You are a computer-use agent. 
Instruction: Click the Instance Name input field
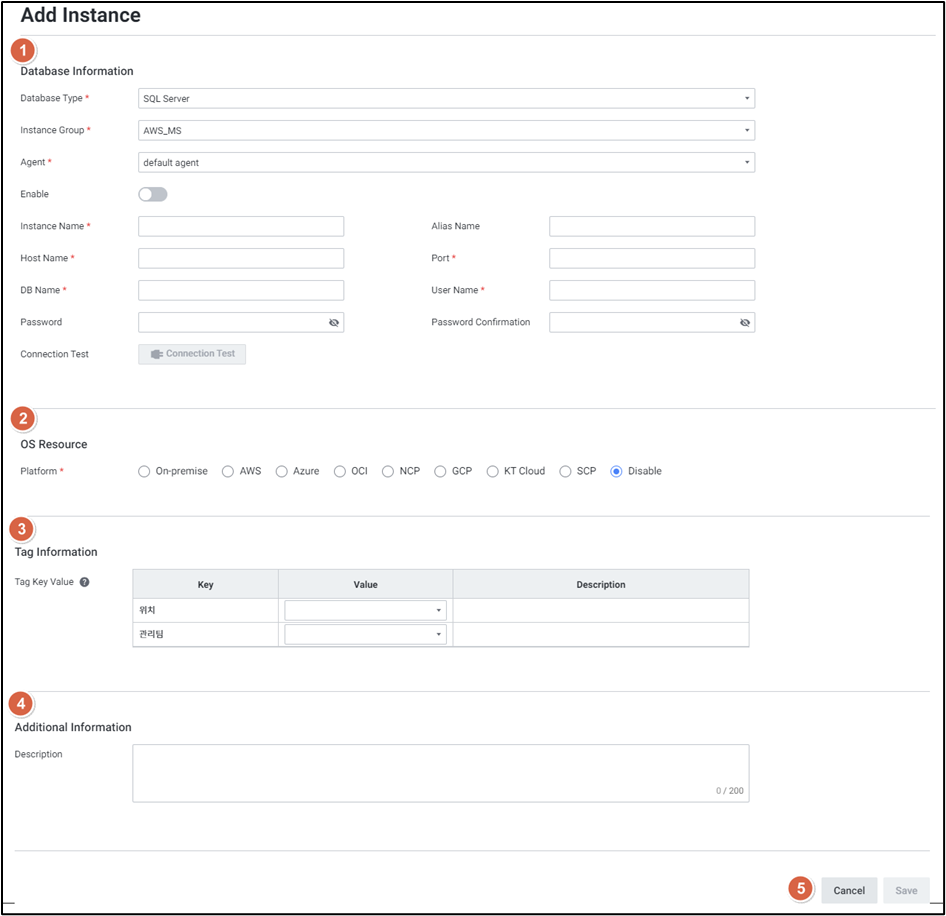(241, 227)
